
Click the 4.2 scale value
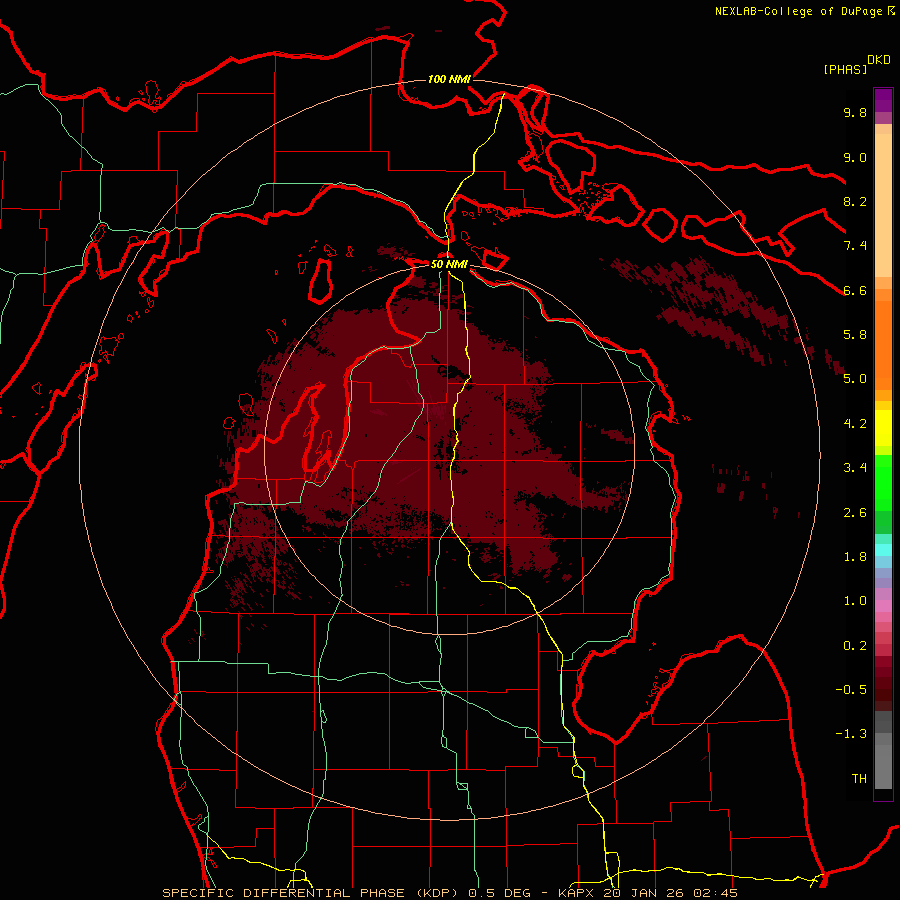[855, 424]
